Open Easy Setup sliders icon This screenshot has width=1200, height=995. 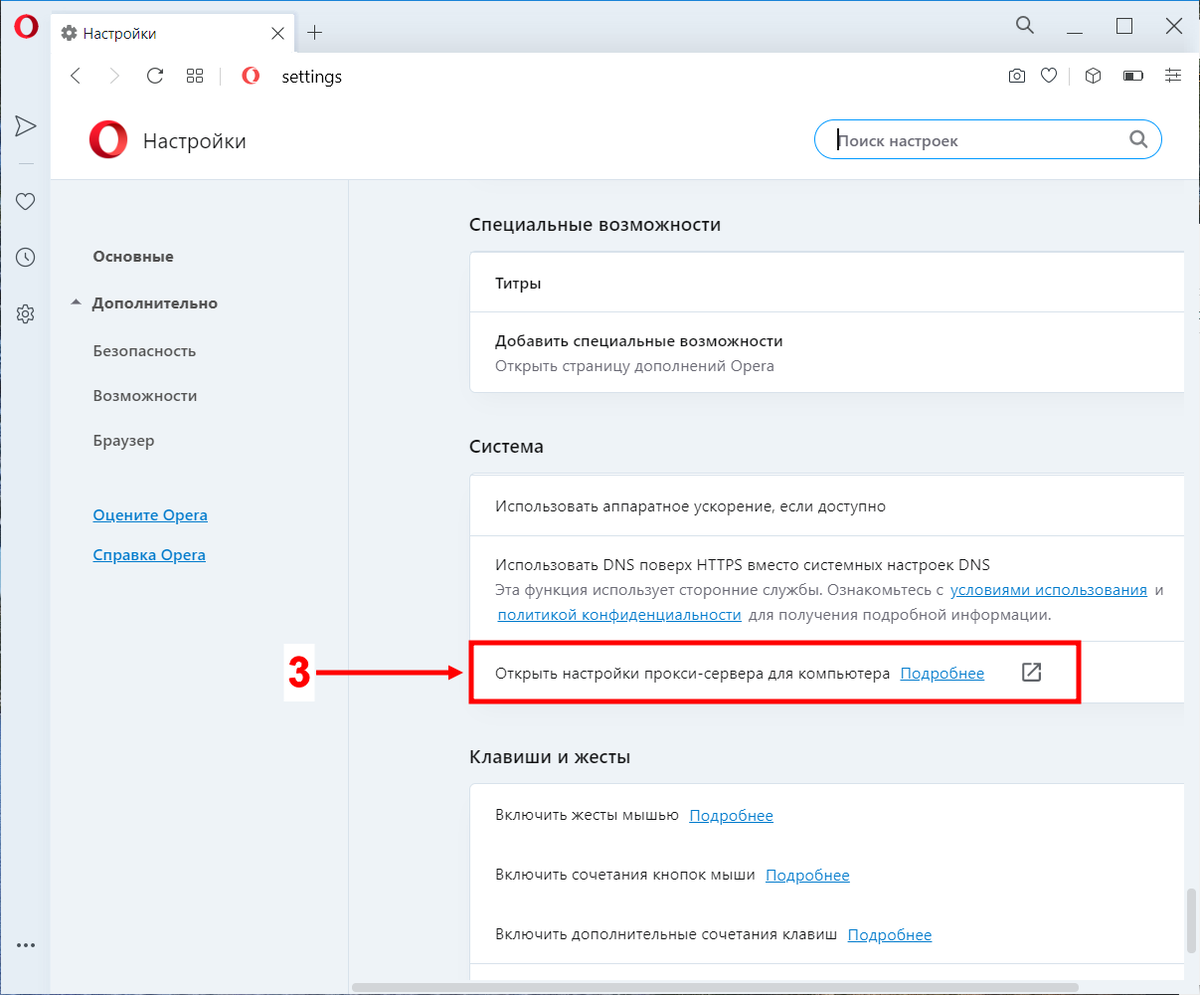click(x=1173, y=76)
